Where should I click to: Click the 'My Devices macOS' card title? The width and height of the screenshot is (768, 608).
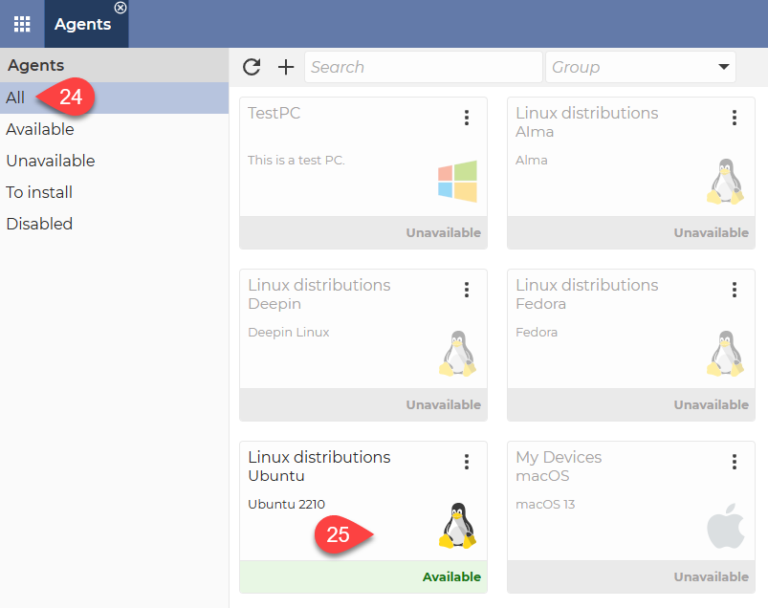[558, 466]
